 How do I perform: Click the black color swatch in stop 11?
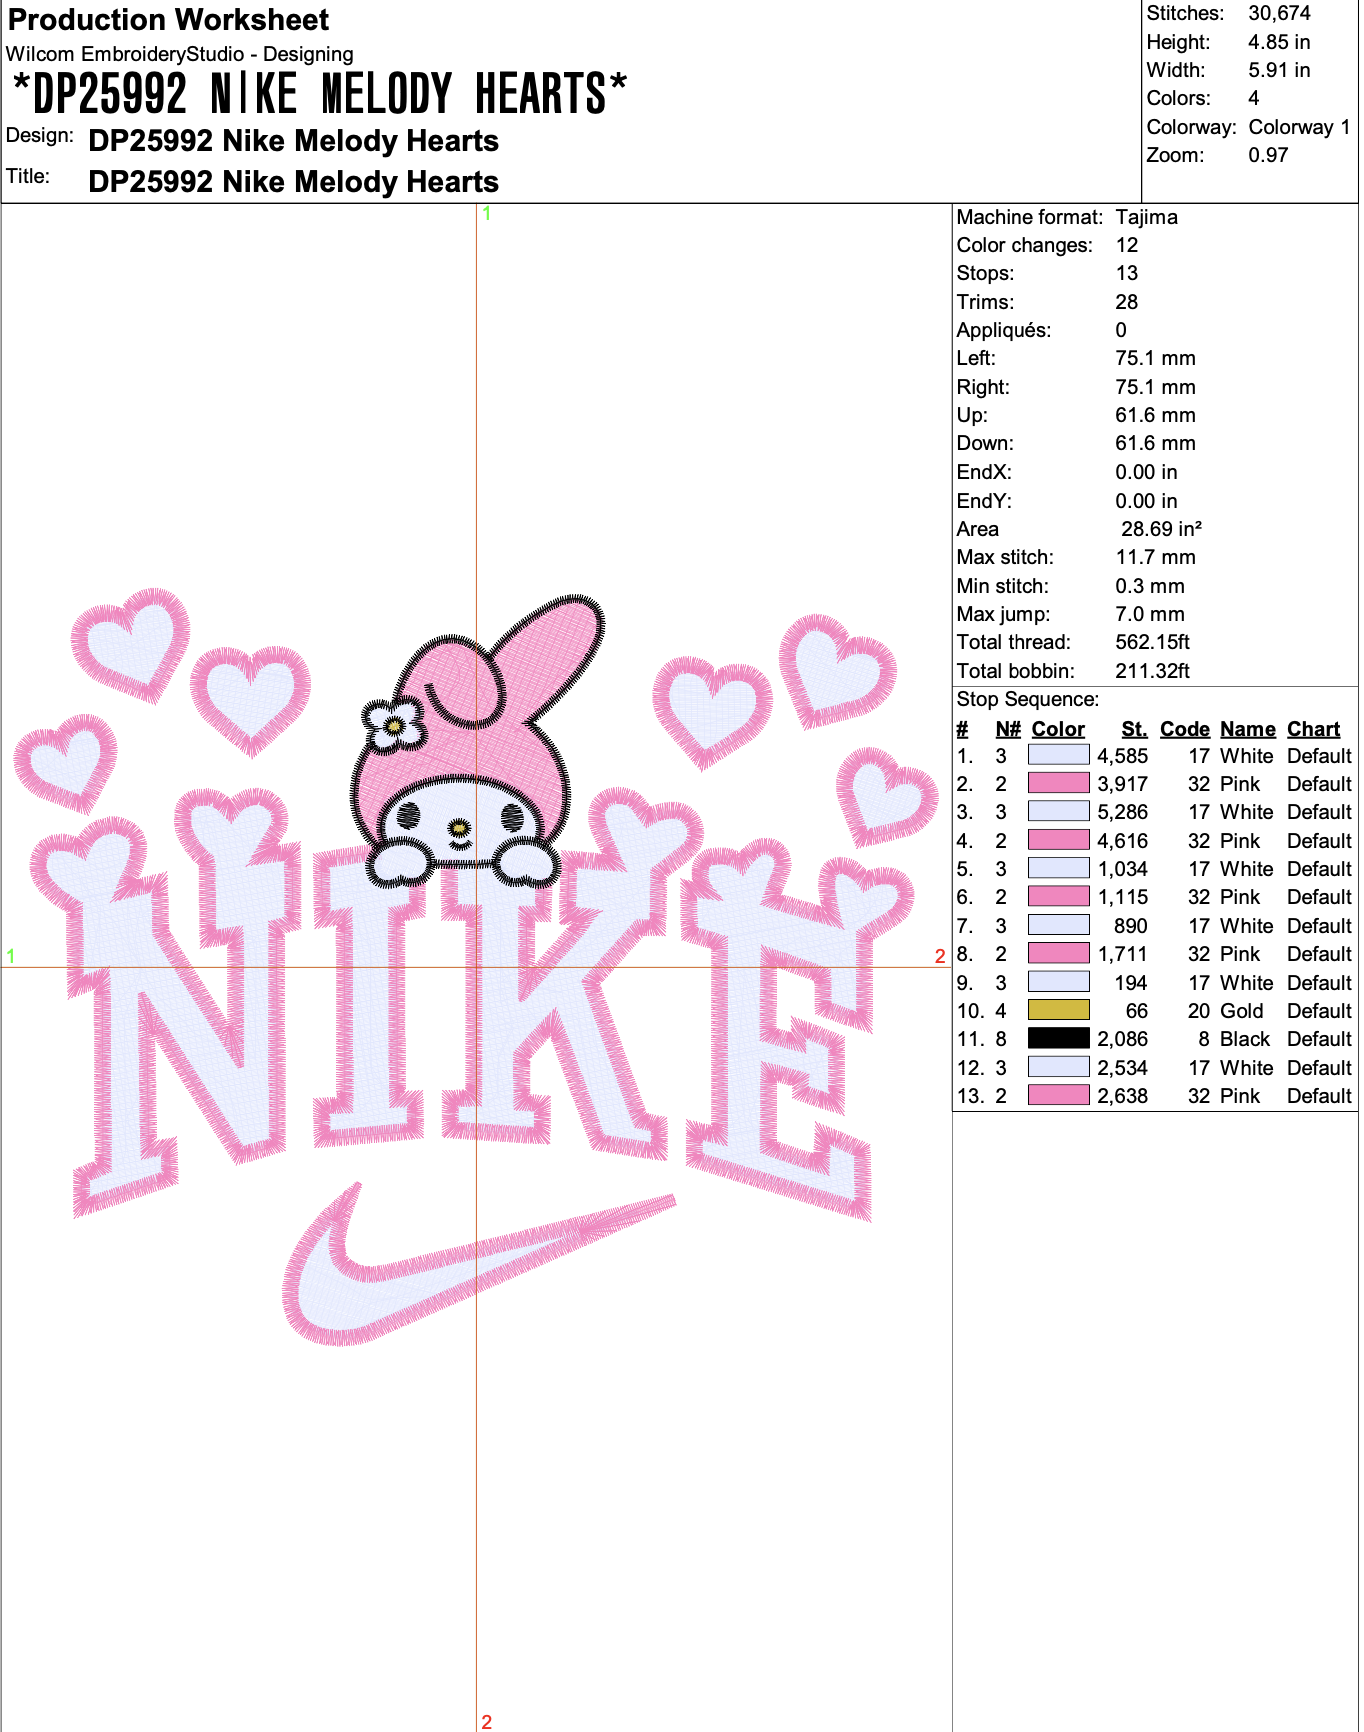coord(1058,1038)
